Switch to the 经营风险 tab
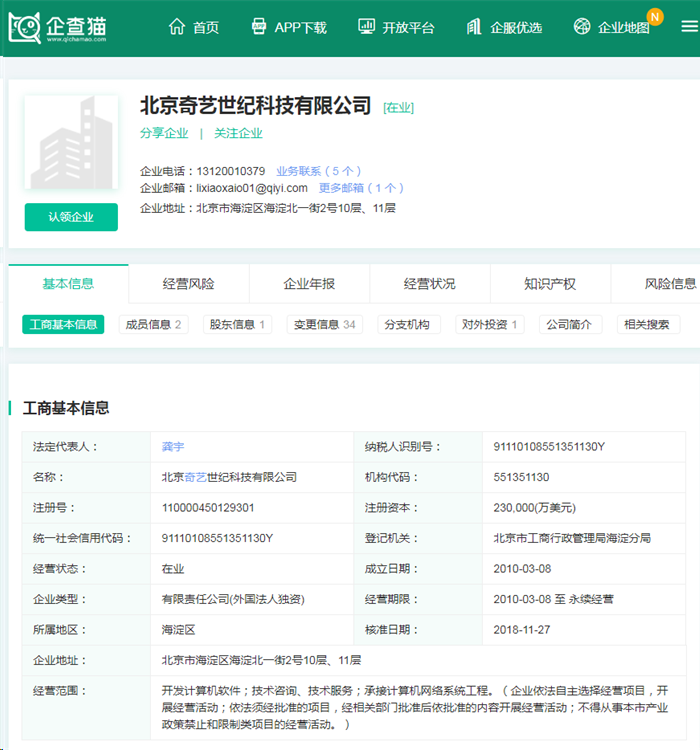 pyautogui.click(x=189, y=284)
